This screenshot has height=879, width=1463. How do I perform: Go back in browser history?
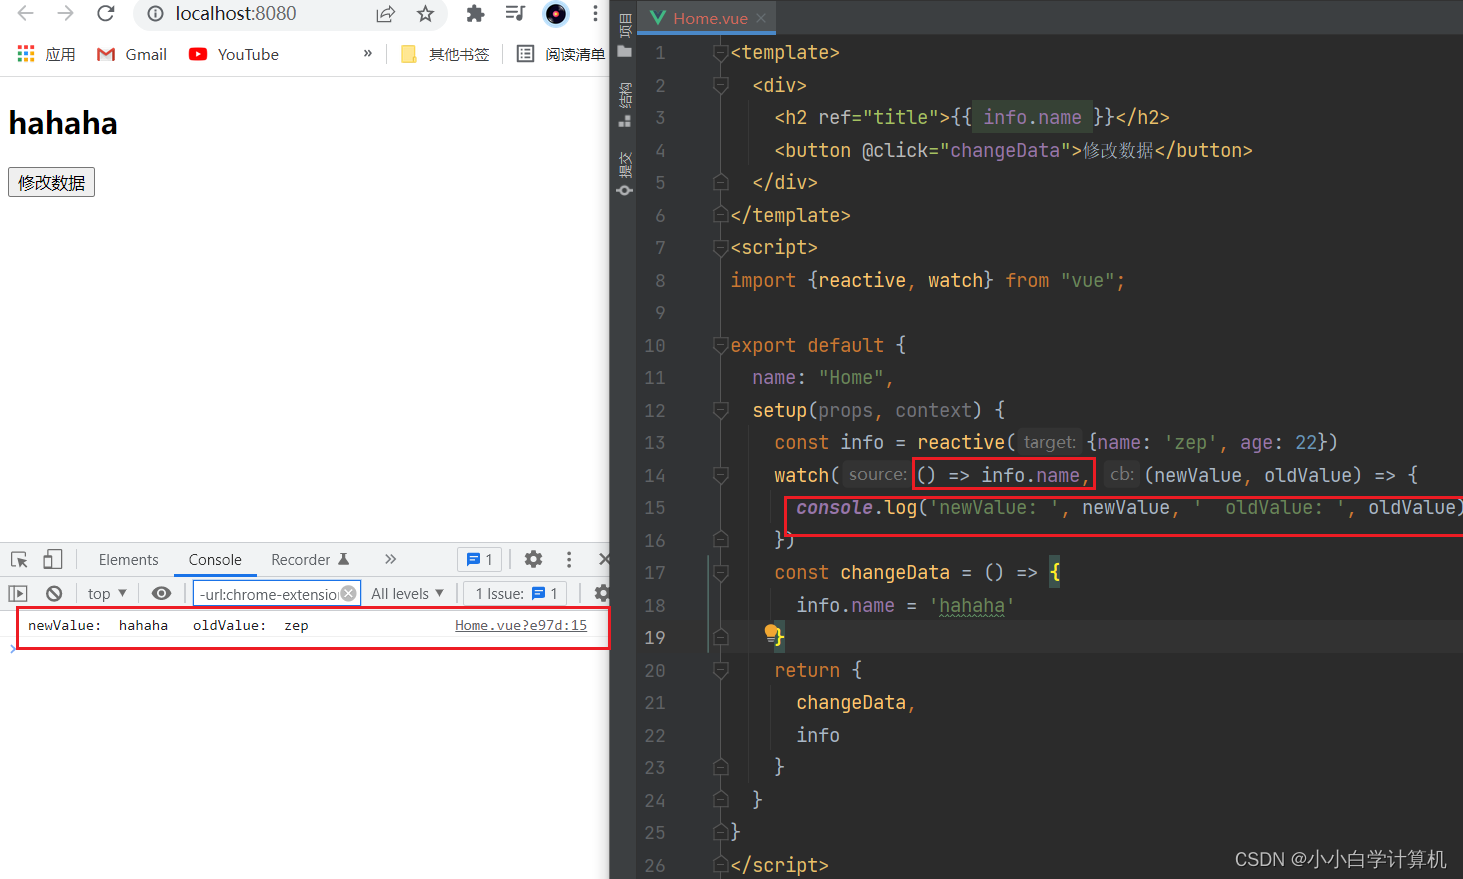[26, 13]
